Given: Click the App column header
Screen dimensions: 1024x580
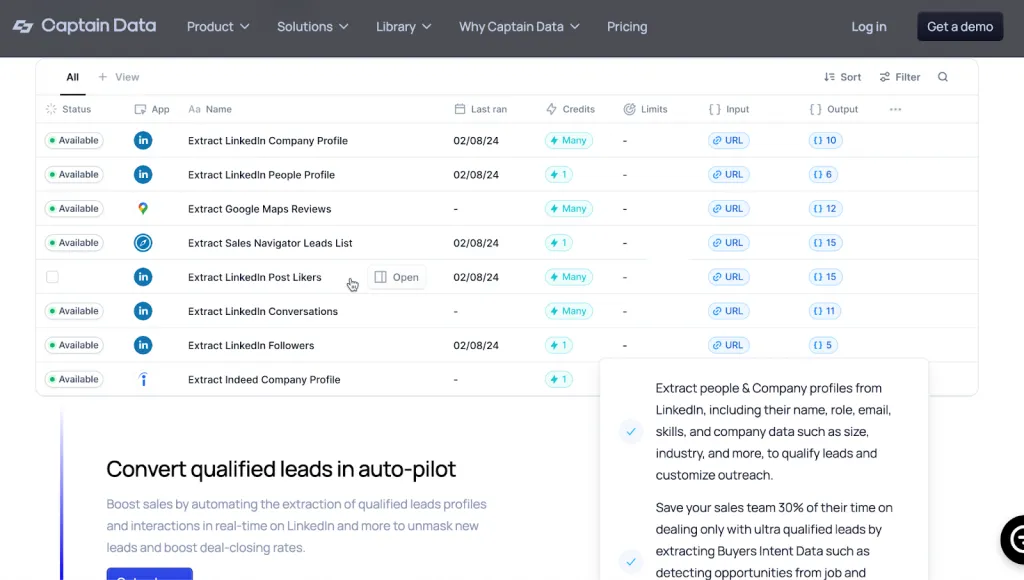Looking at the screenshot, I should pos(152,109).
